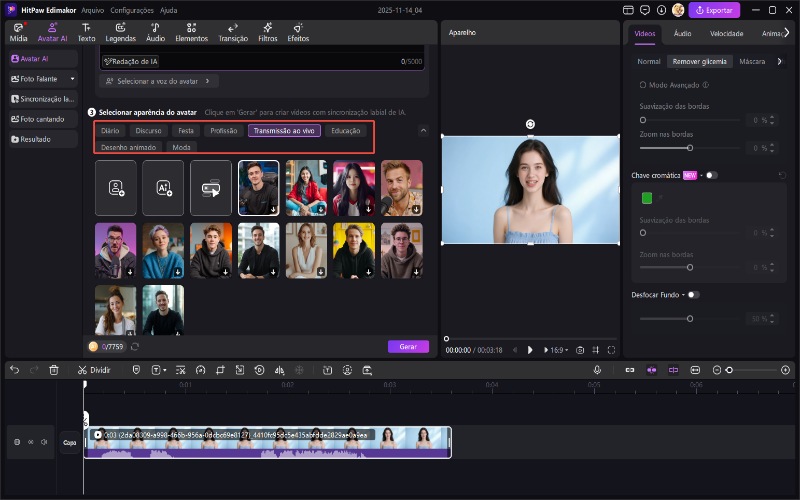The image size is (800, 500).
Task: Open the Filtros panel icon
Action: coord(267,32)
